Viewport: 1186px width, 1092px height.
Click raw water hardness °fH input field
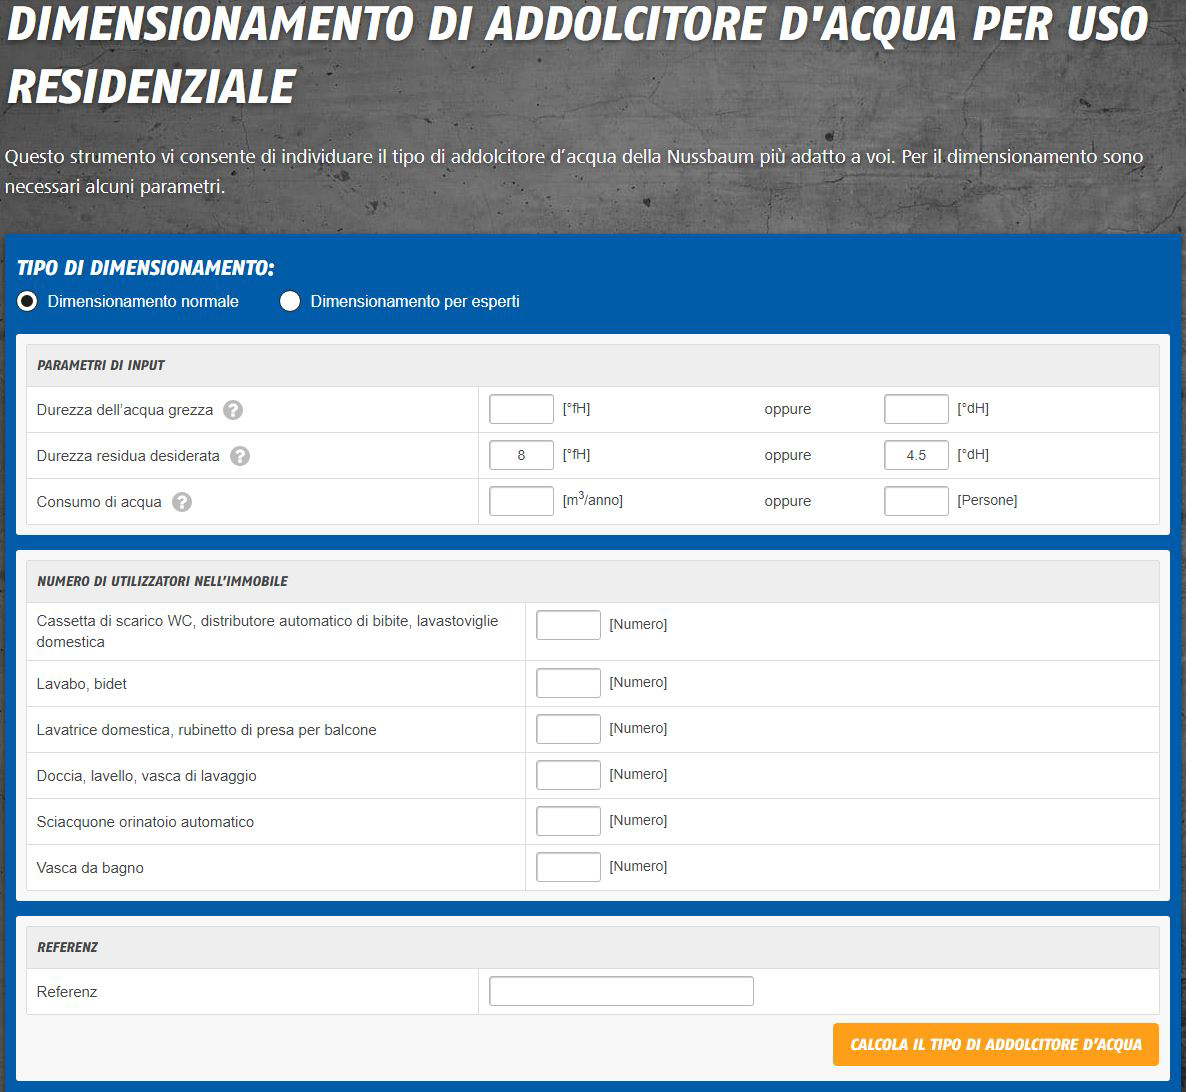pos(521,409)
